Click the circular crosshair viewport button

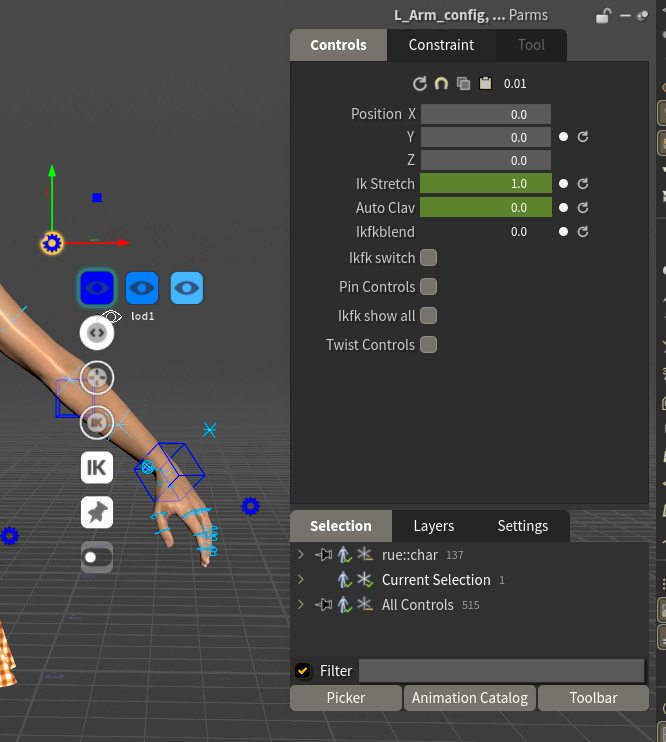(x=97, y=378)
